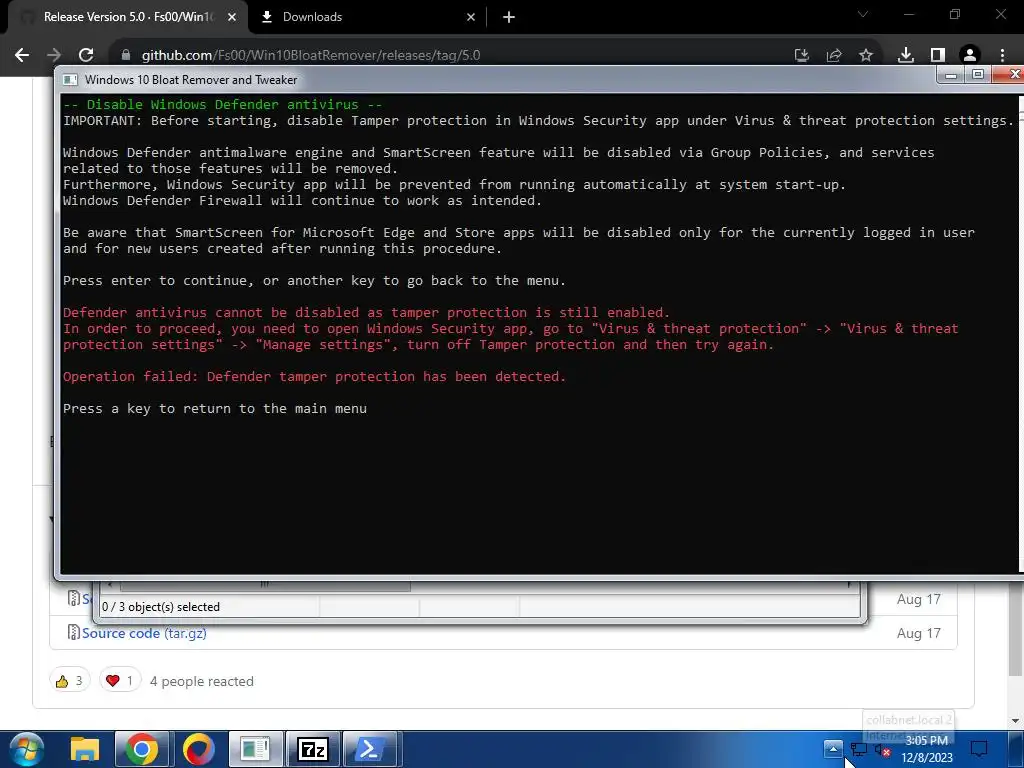This screenshot has width=1024, height=768.
Task: Open File Explorer from taskbar
Action: (x=85, y=749)
